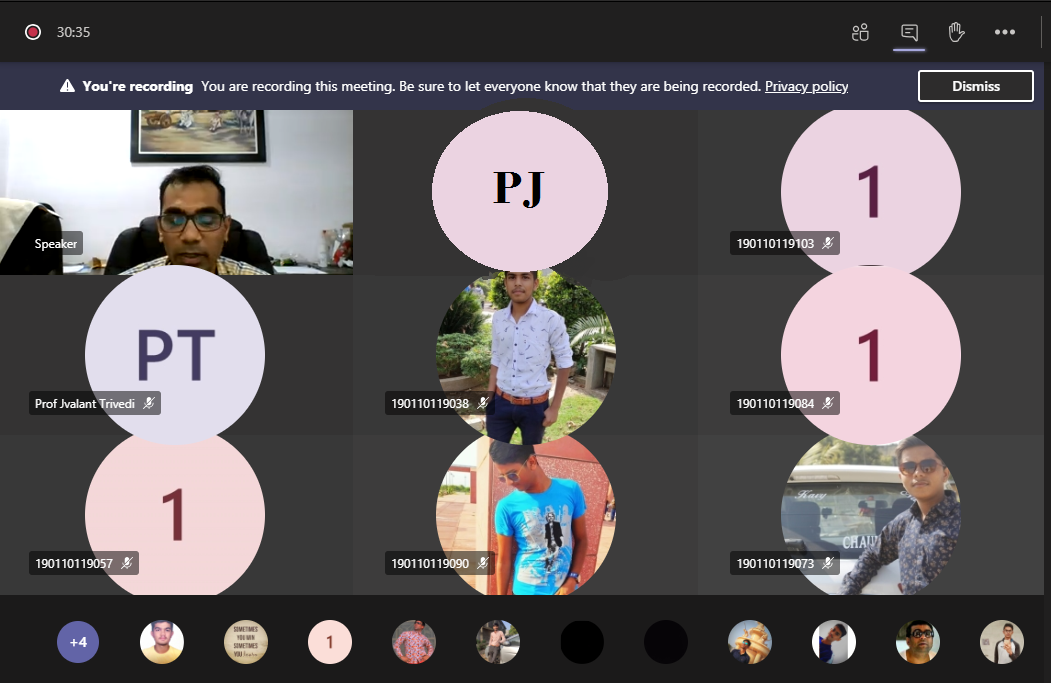Viewport: 1051px width, 683px height.
Task: Click muted mic icon beside 190110119103
Action: tap(828, 242)
